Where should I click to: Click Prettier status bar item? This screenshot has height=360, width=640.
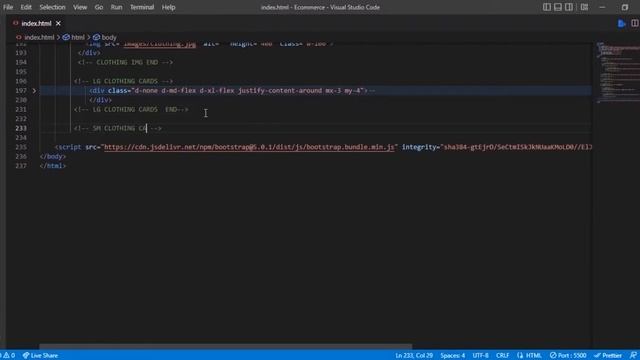point(608,356)
